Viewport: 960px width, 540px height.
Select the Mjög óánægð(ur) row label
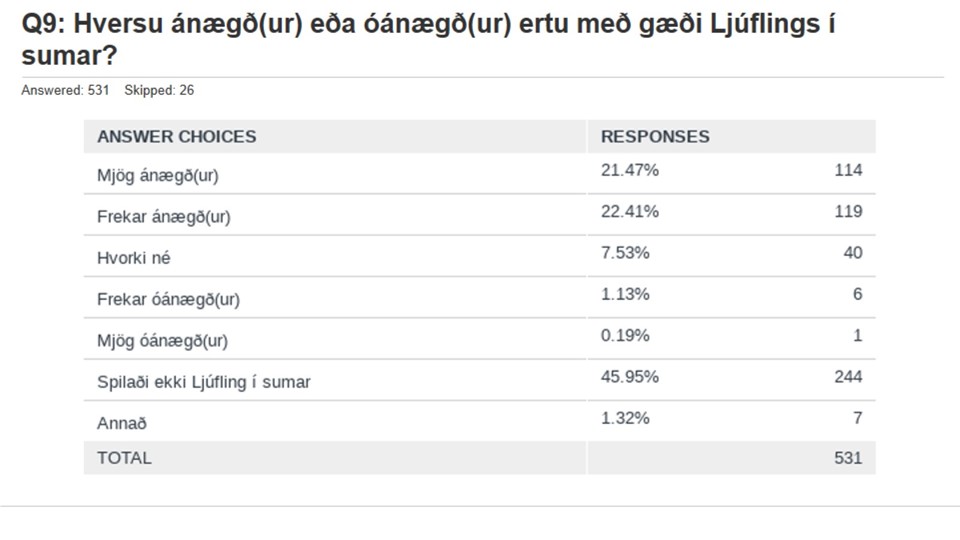coord(162,340)
